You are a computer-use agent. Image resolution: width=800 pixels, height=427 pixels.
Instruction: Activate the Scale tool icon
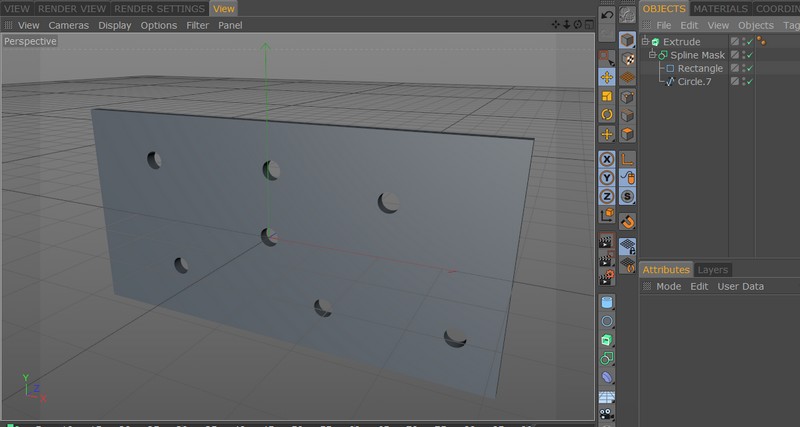(607, 96)
